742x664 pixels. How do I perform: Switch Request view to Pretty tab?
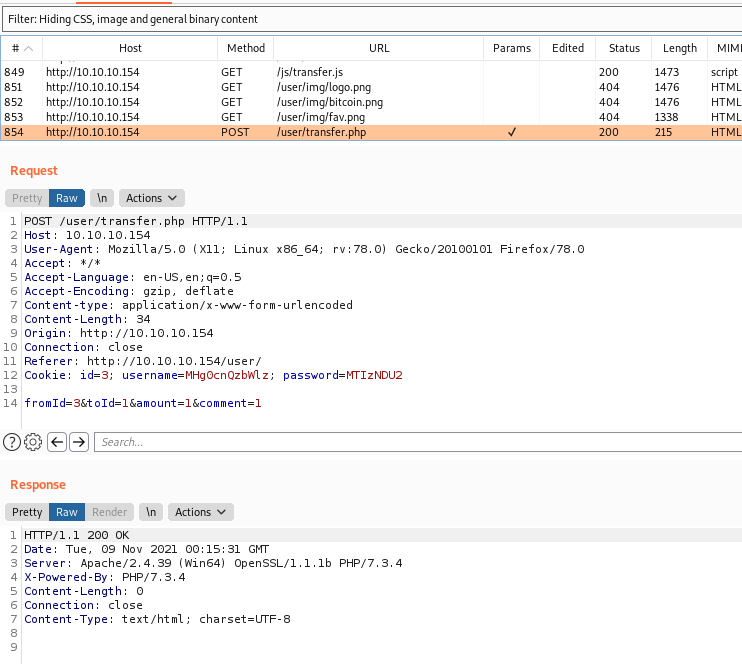27,198
